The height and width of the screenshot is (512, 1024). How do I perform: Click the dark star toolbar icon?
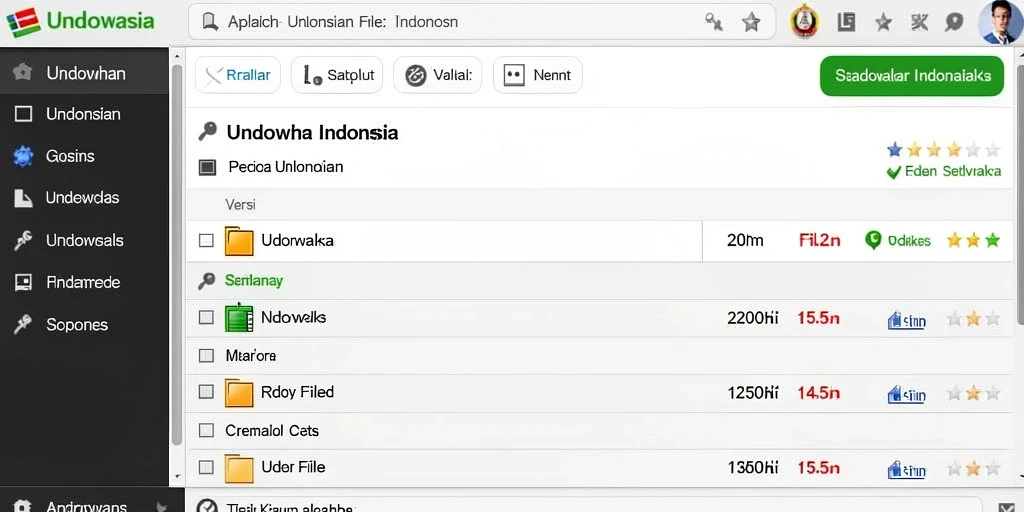(883, 22)
